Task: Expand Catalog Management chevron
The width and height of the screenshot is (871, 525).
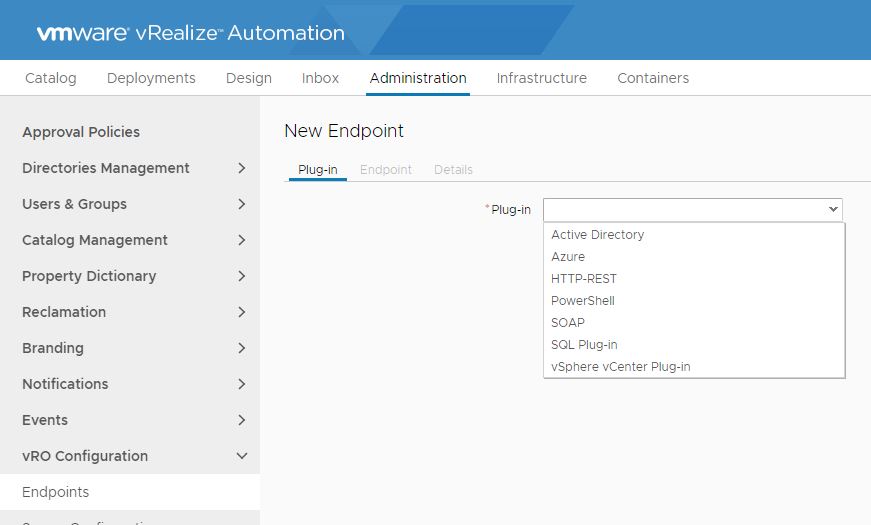Action: 242,240
